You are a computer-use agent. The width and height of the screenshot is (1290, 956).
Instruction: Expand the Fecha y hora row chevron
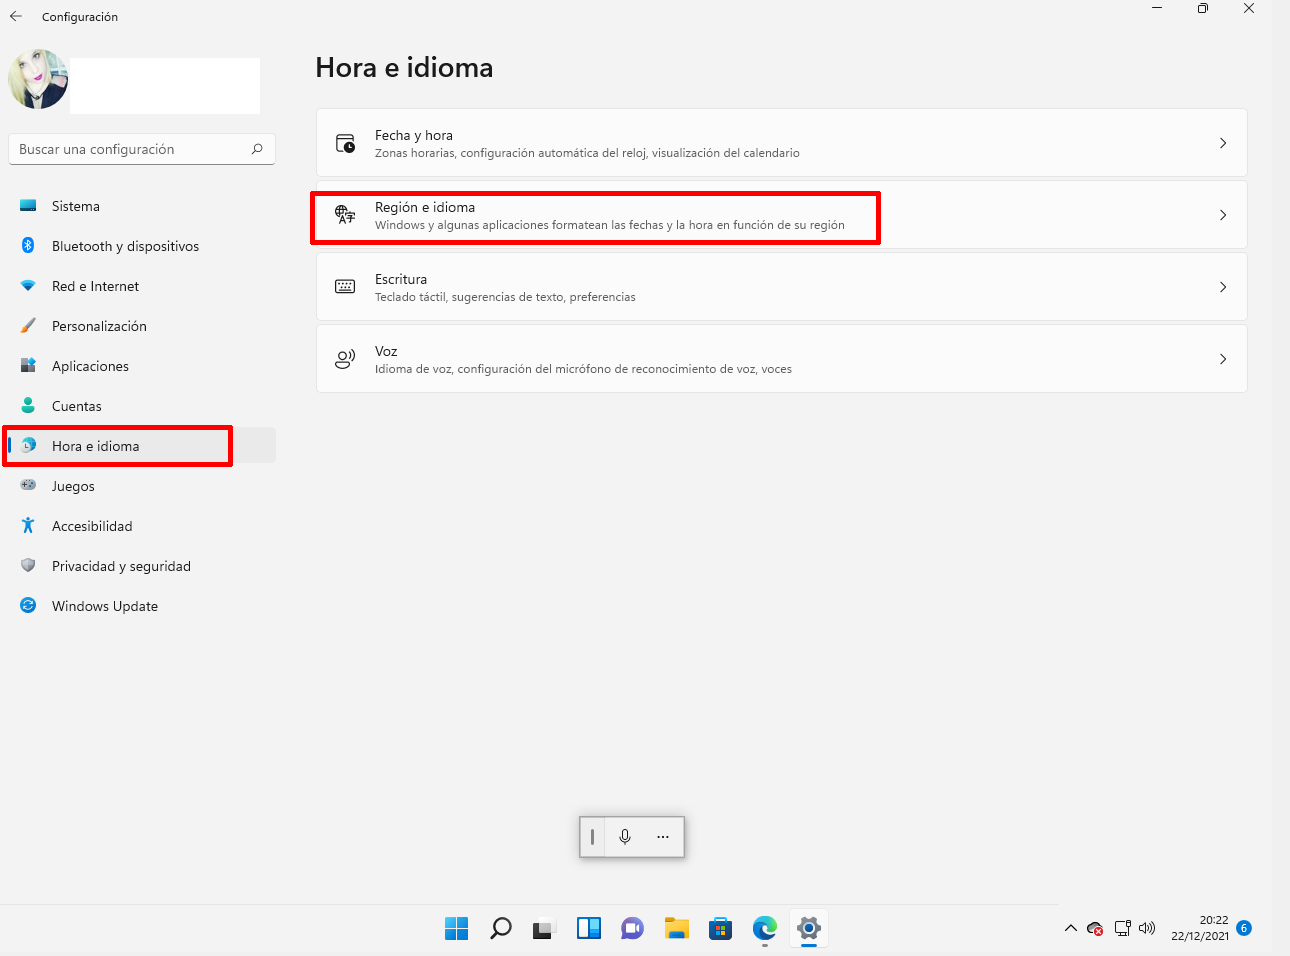(1223, 143)
